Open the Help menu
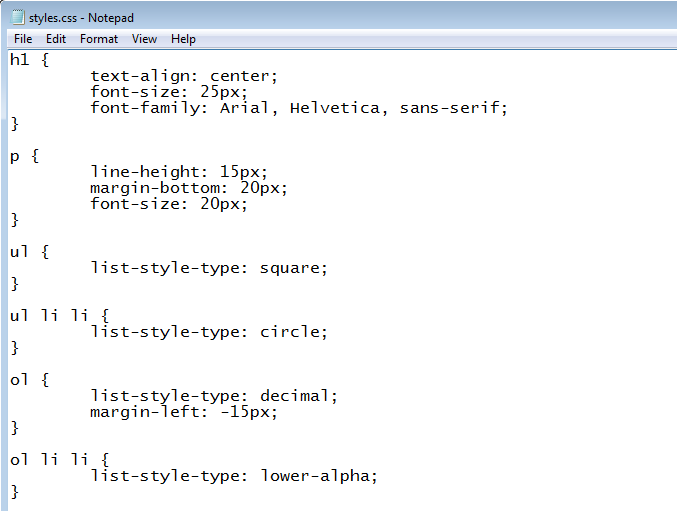The height and width of the screenshot is (511, 677). (183, 39)
